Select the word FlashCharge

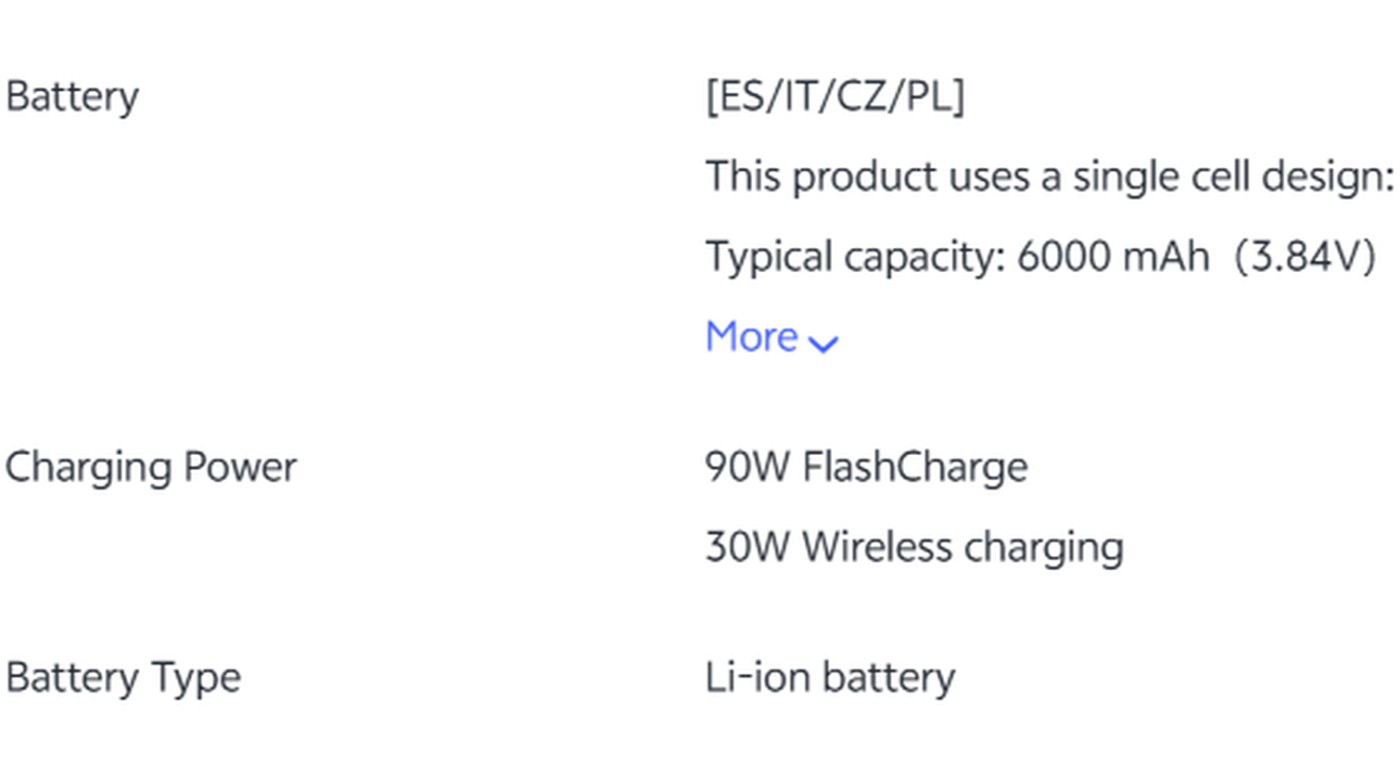915,467
